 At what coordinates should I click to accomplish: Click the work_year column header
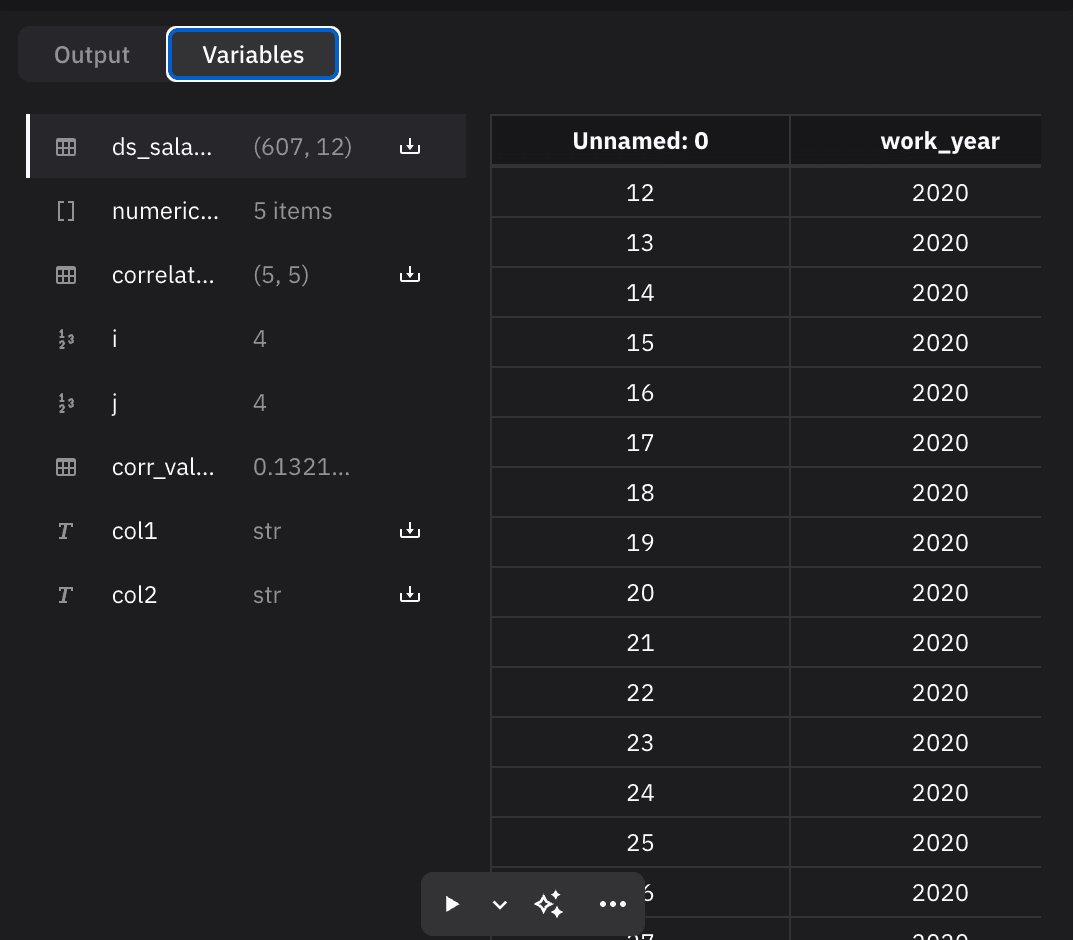point(939,141)
